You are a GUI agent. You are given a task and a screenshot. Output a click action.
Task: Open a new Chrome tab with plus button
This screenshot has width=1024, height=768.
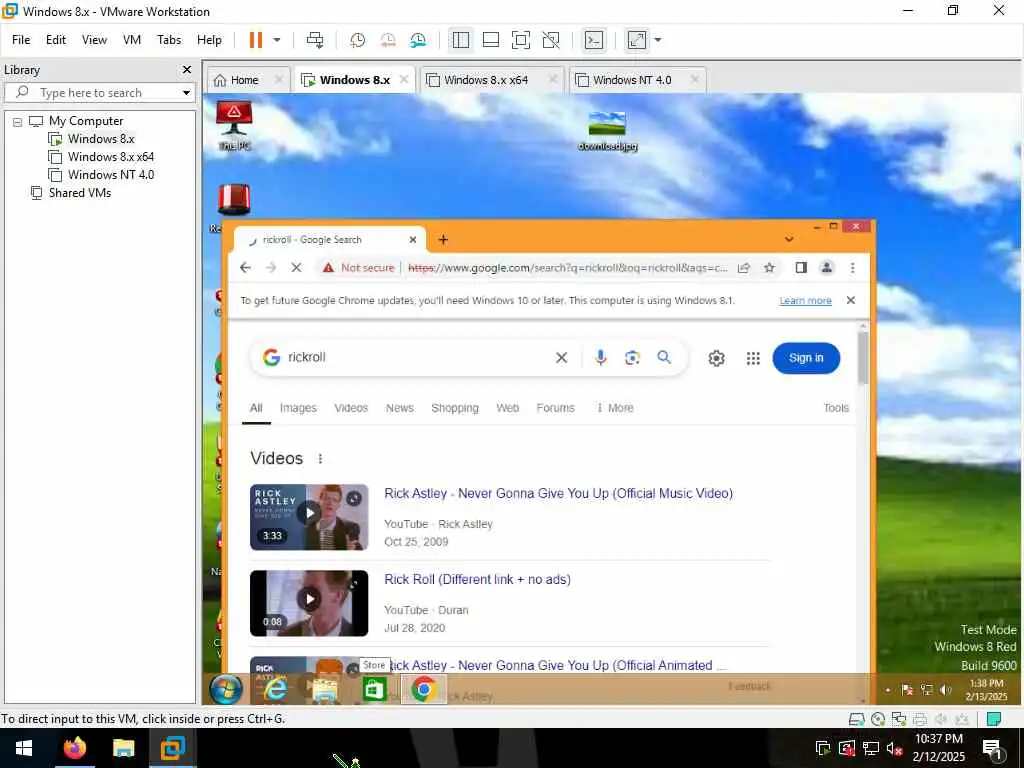[x=443, y=240]
